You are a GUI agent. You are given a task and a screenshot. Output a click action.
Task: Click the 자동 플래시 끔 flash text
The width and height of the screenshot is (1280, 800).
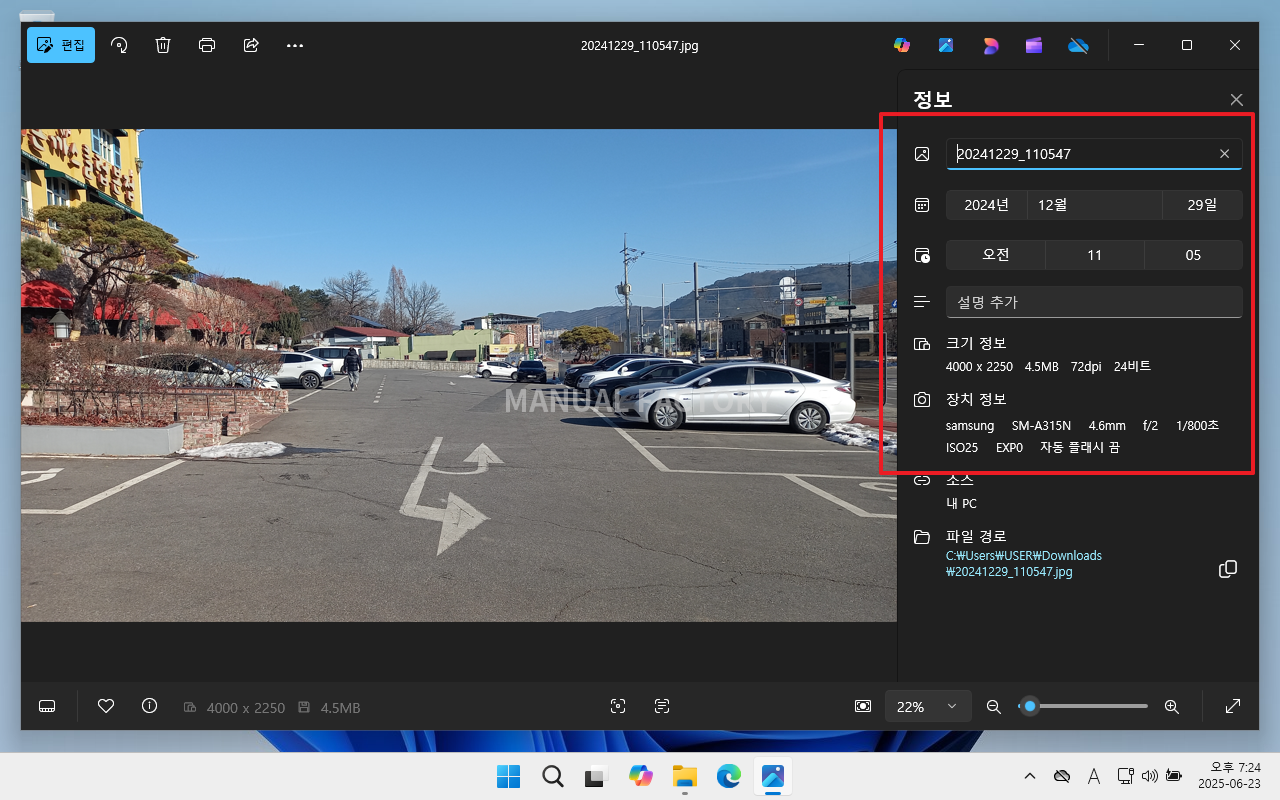pyautogui.click(x=1080, y=448)
